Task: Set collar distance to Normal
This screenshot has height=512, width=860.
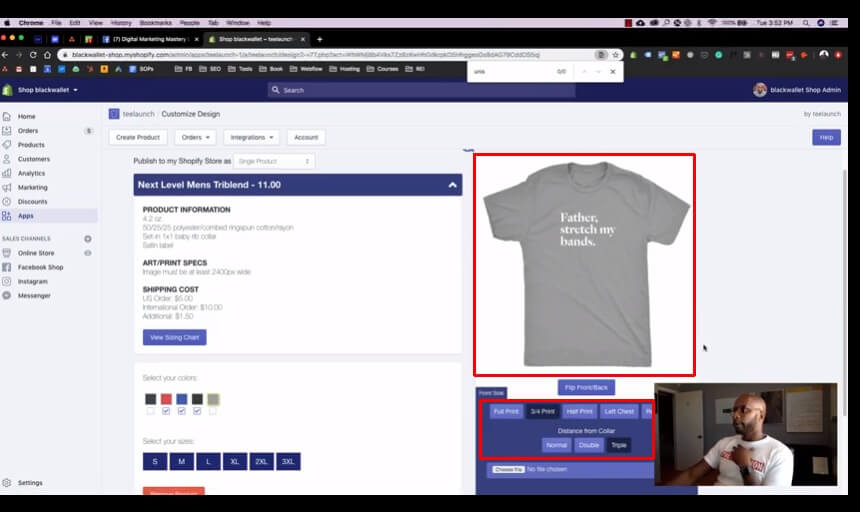Action: (x=556, y=445)
